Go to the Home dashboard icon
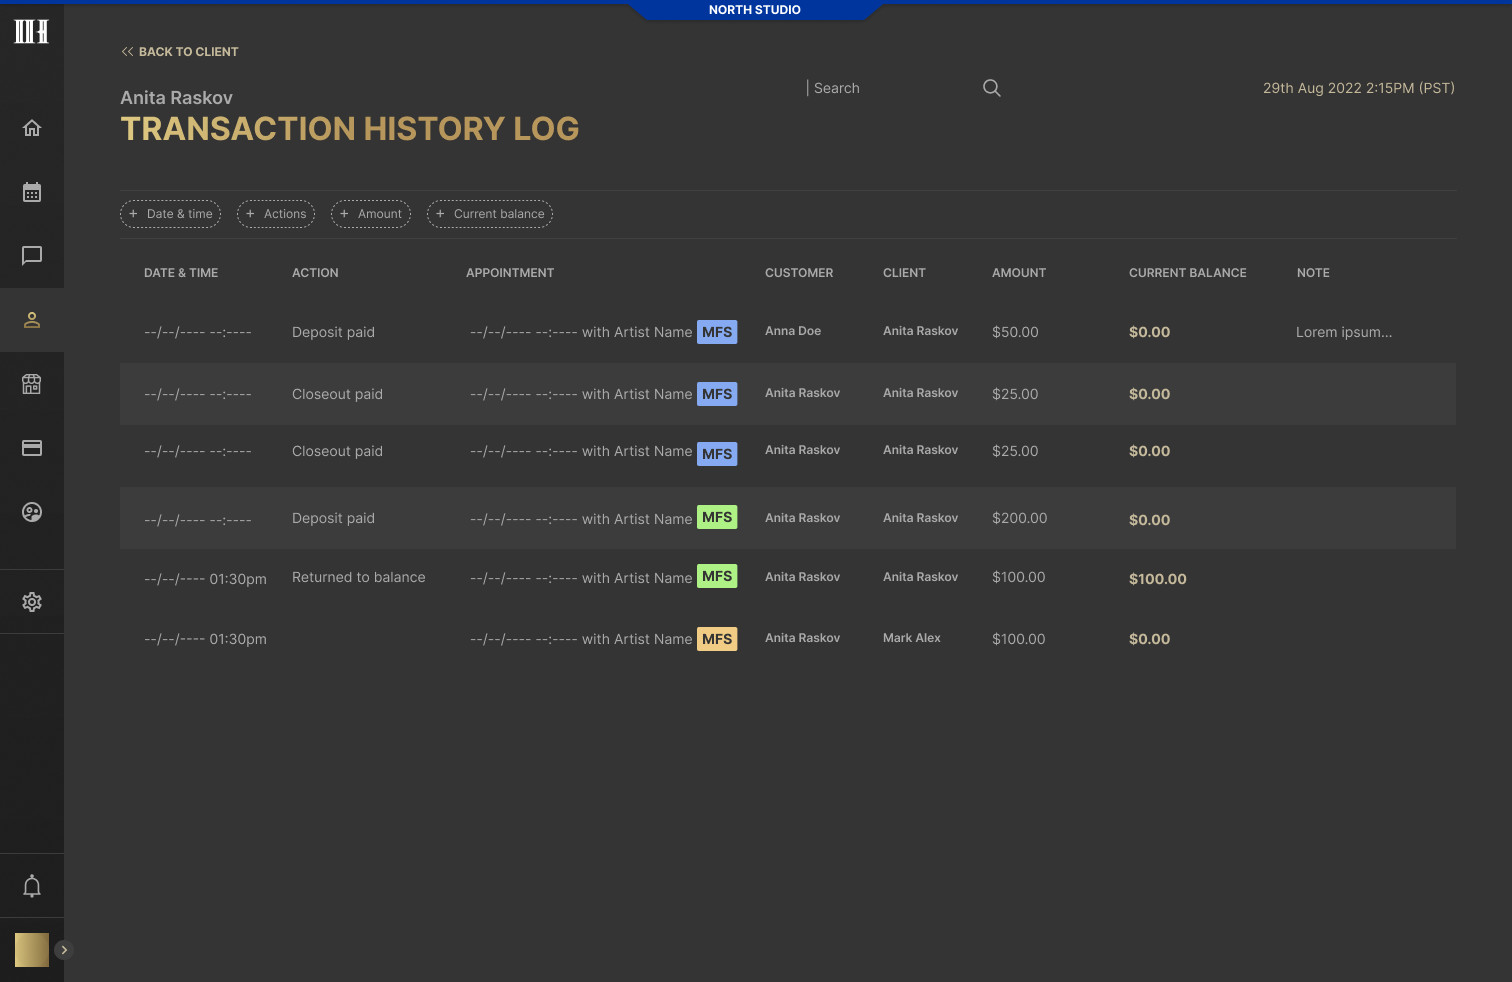Image resolution: width=1512 pixels, height=982 pixels. click(32, 128)
